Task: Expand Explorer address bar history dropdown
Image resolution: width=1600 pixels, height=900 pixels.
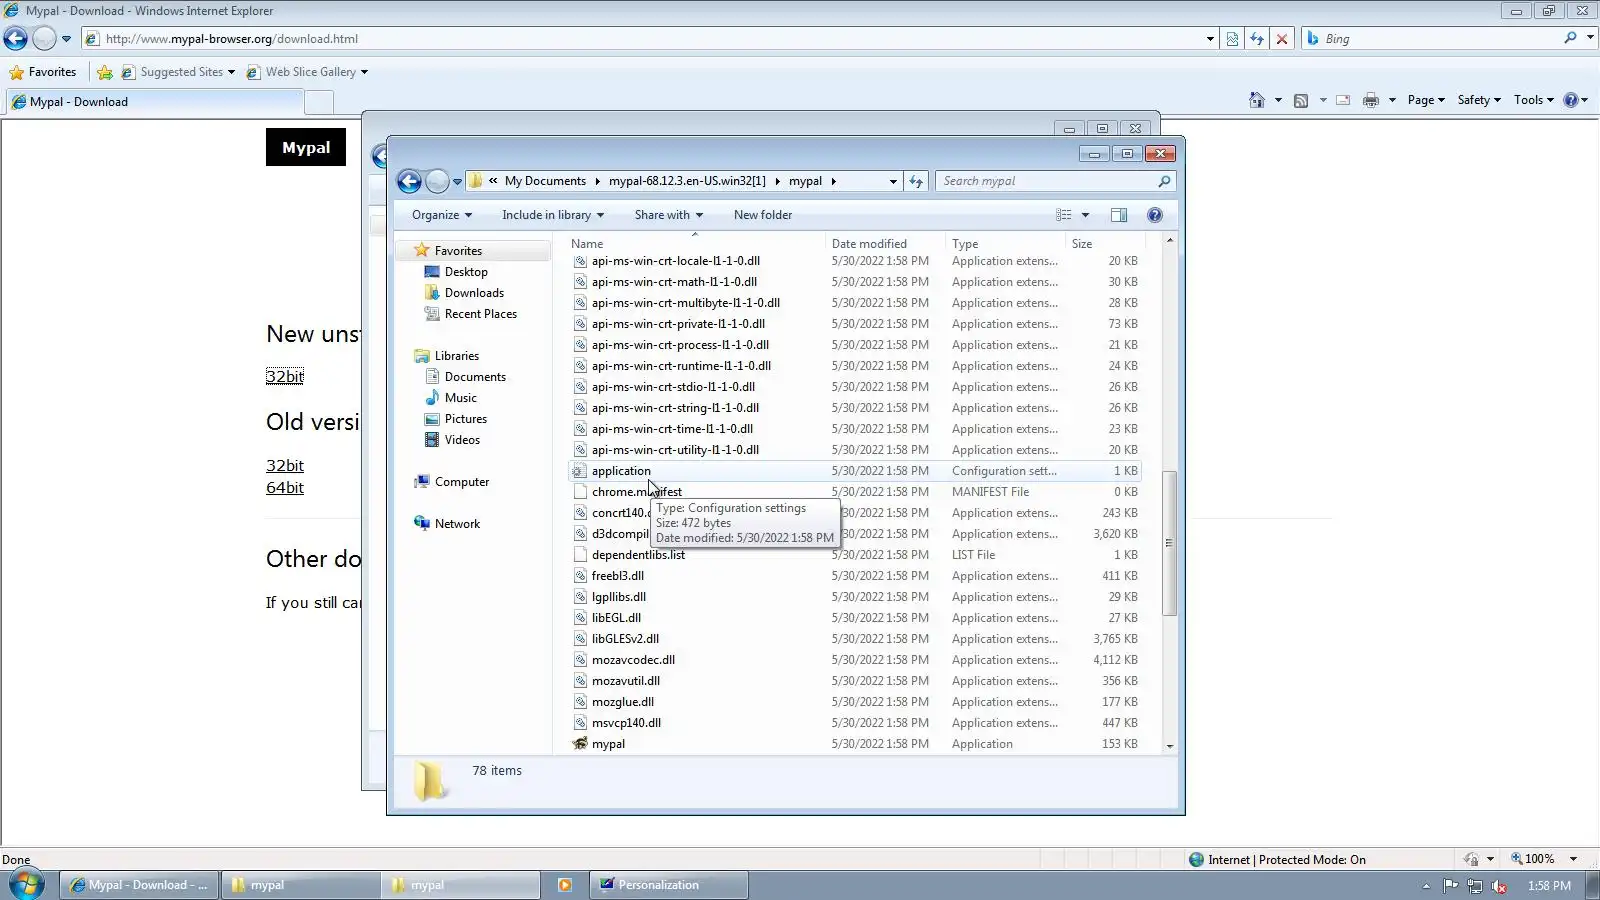Action: 893,181
